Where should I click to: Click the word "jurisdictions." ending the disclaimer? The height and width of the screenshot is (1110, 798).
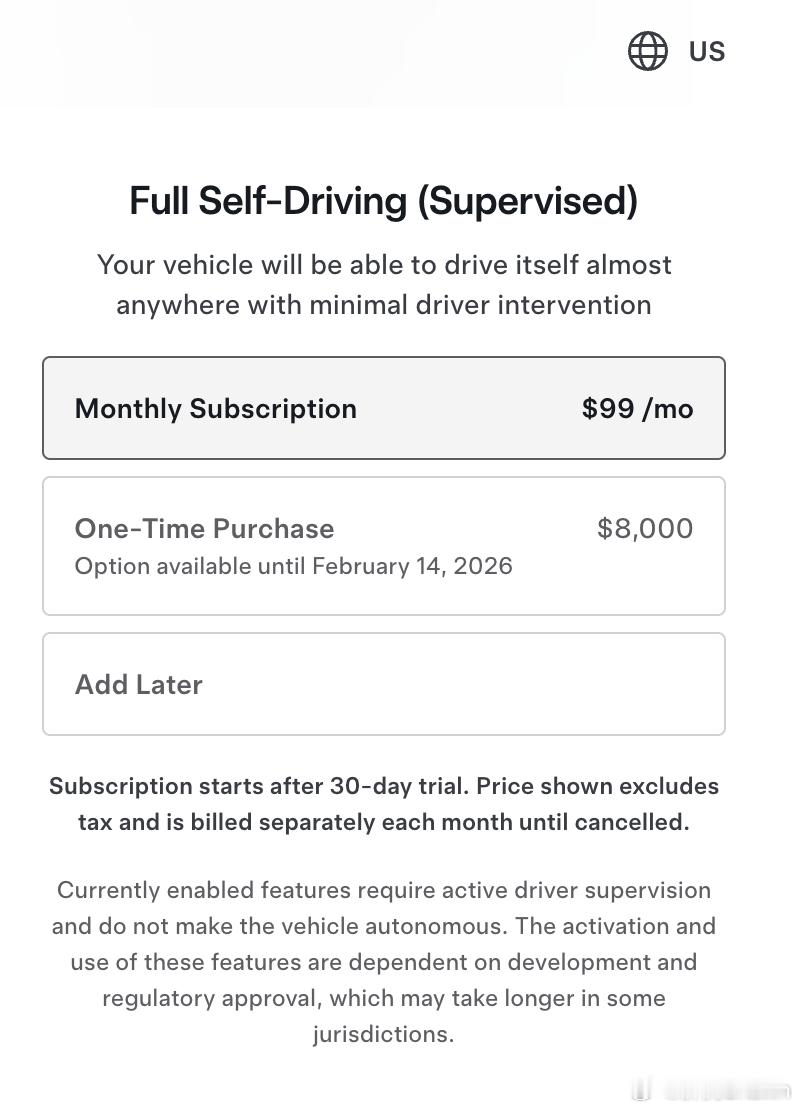pyautogui.click(x=383, y=1034)
